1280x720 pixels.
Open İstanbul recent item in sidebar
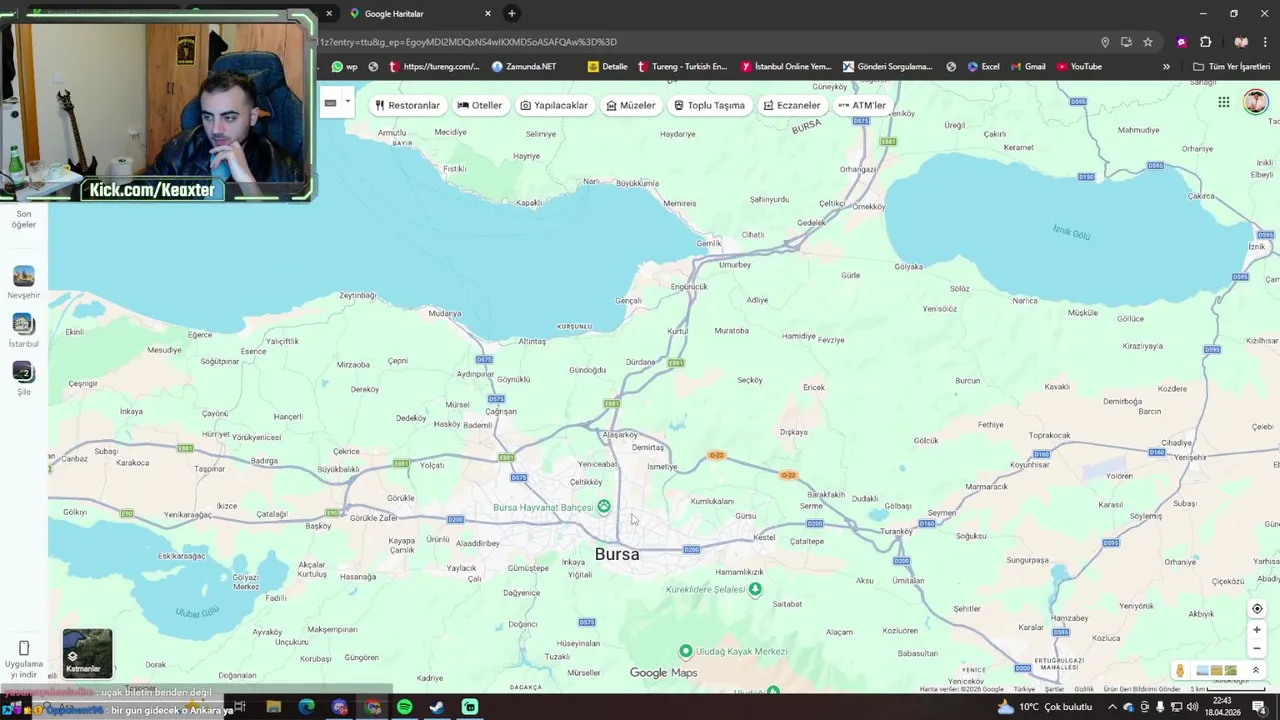pos(24,330)
